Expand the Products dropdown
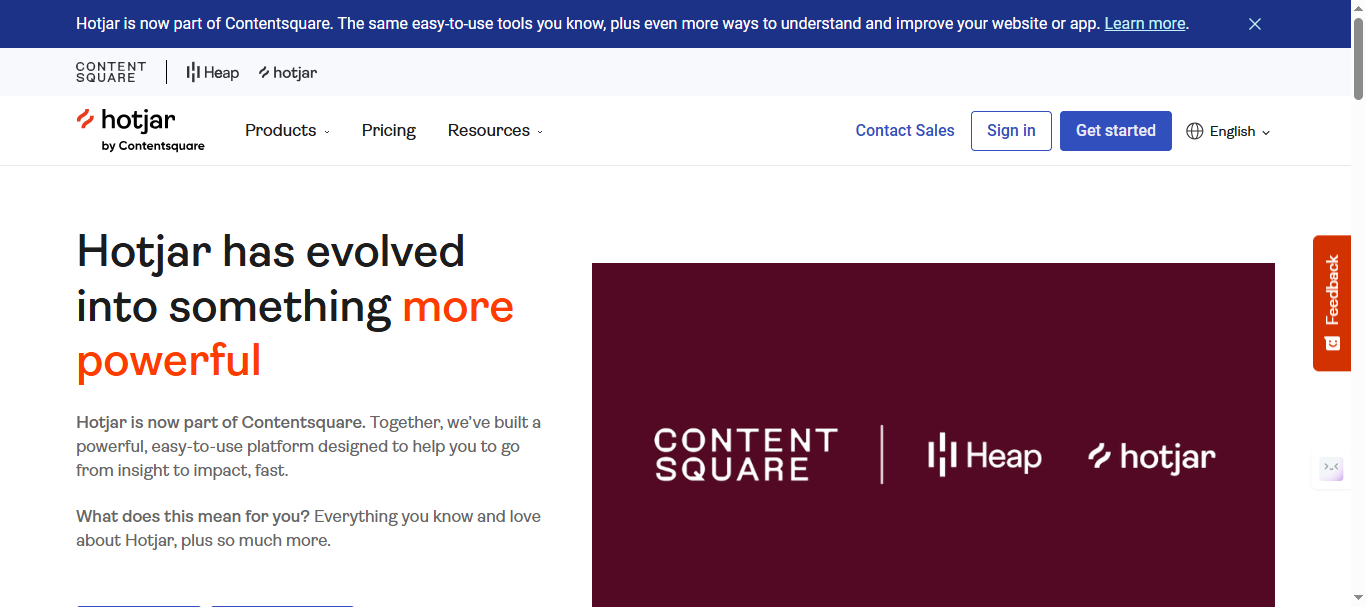The image size is (1366, 607). [287, 130]
